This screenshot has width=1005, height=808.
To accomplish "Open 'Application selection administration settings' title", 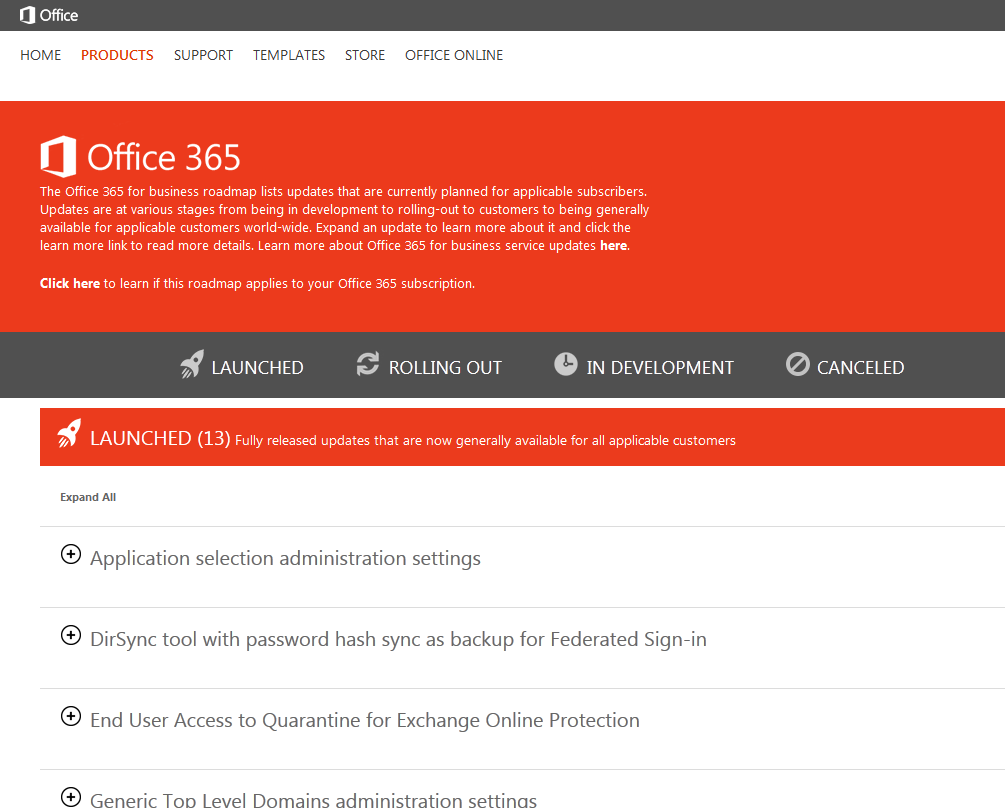I will pyautogui.click(x=285, y=558).
